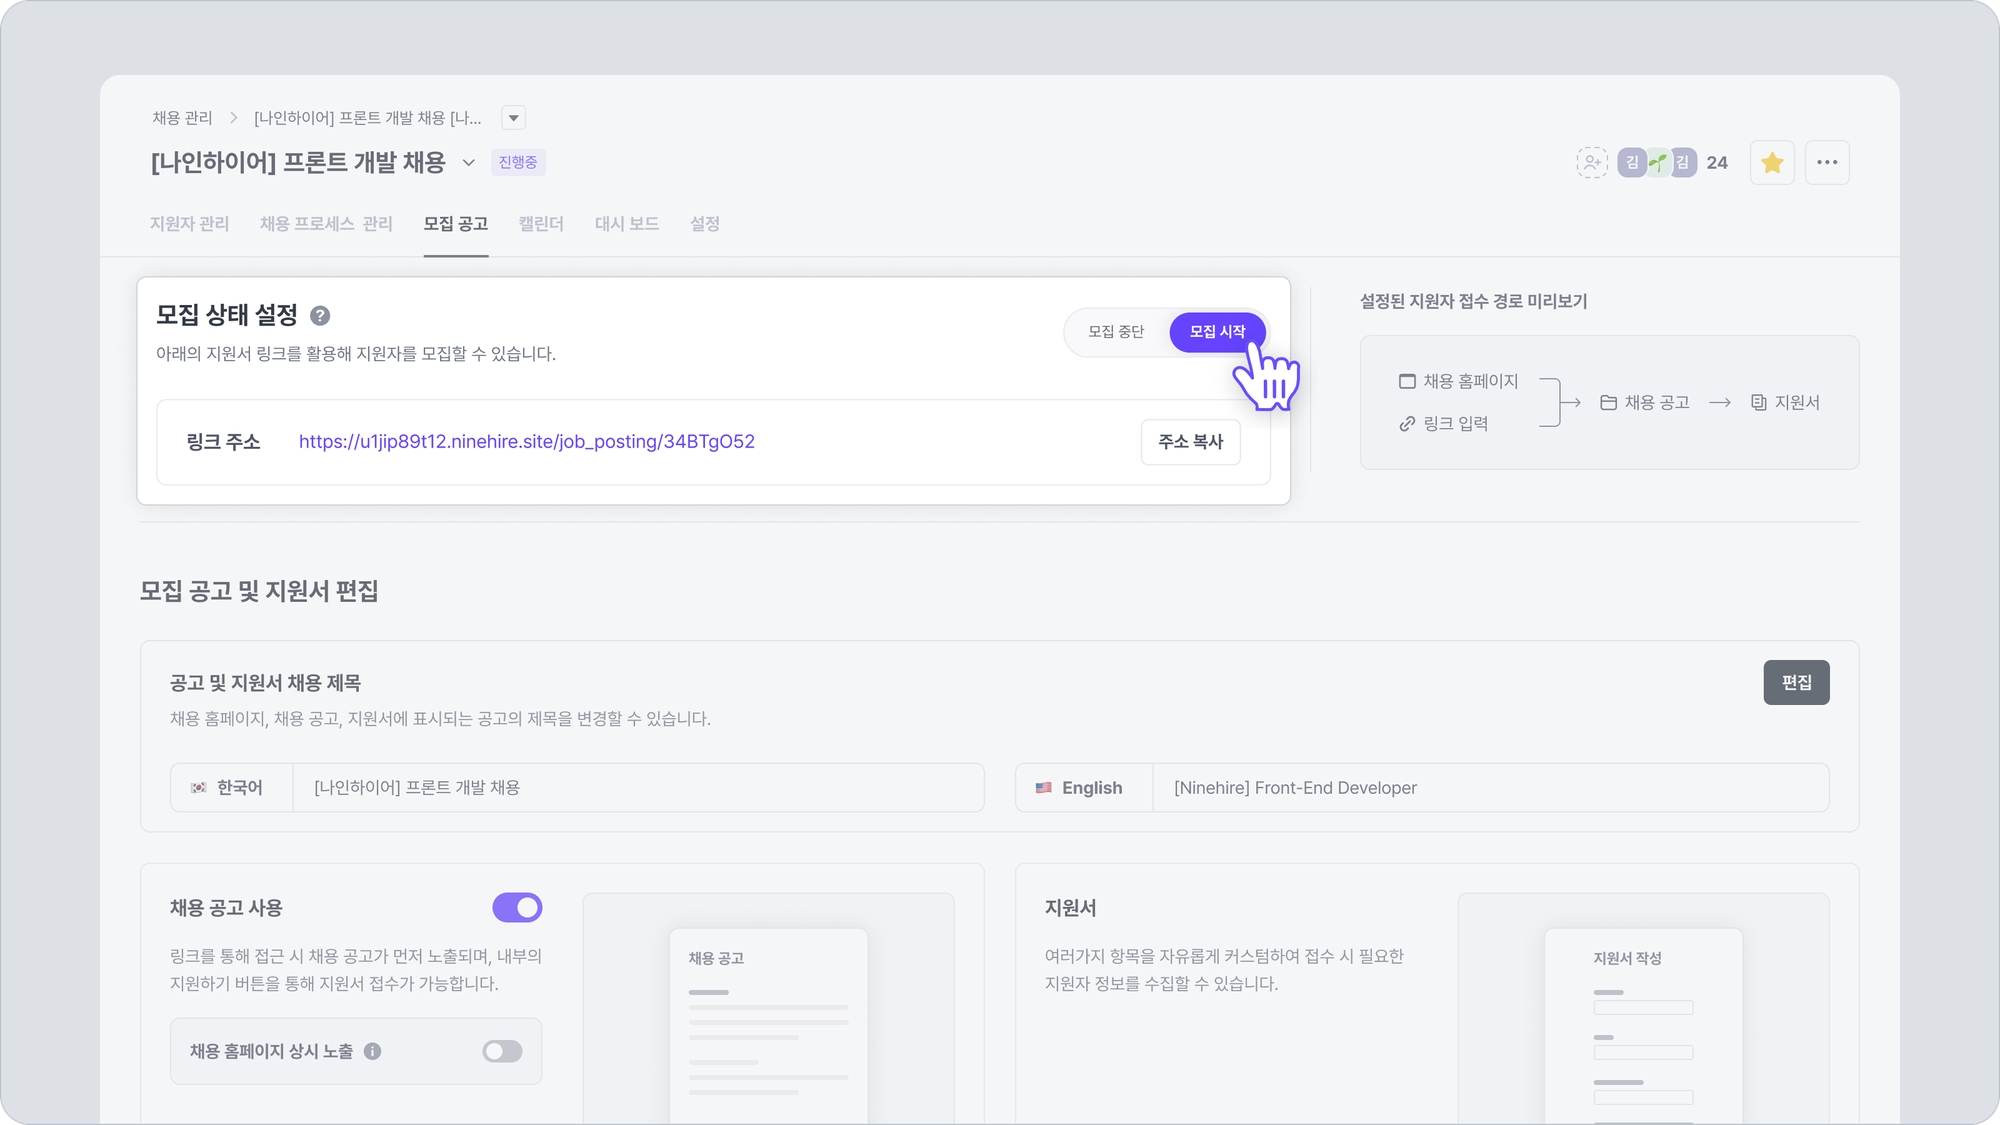This screenshot has width=2000, height=1125.
Task: Click the info icon beside 채용 홈페이지 상시 노출
Action: [372, 1051]
